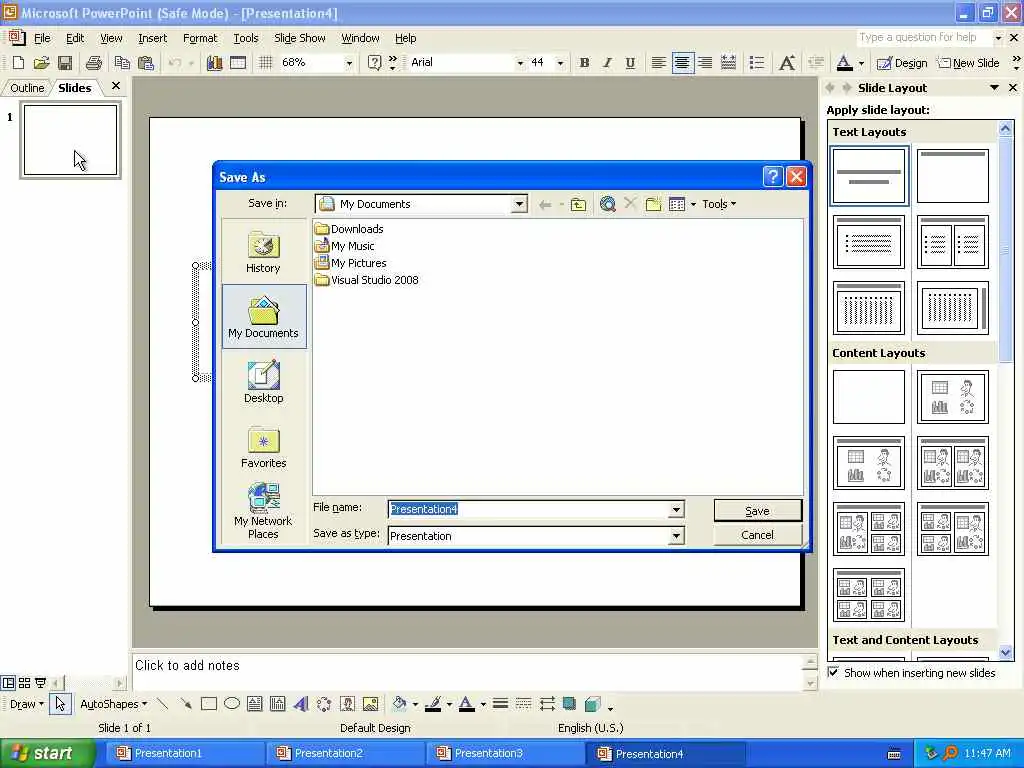This screenshot has height=768, width=1024.
Task: Select Align Right
Action: [705, 63]
